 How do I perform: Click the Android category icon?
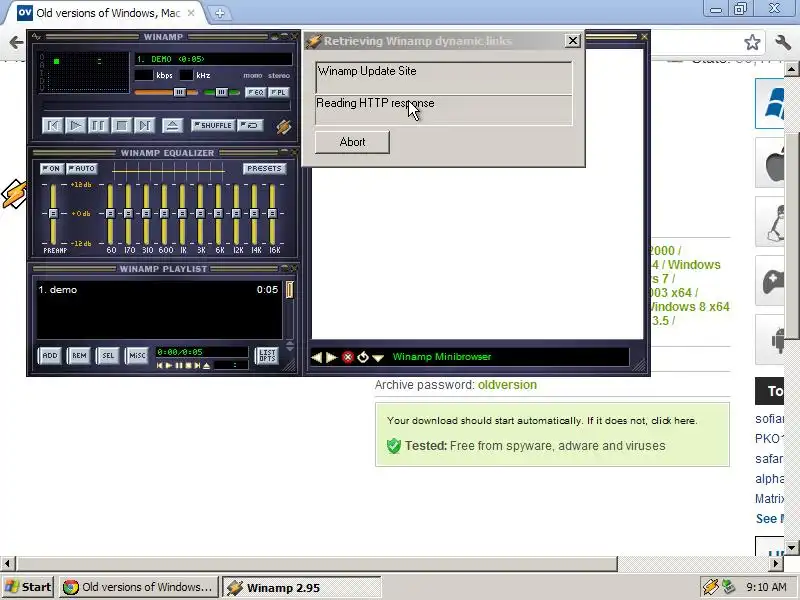[x=770, y=340]
